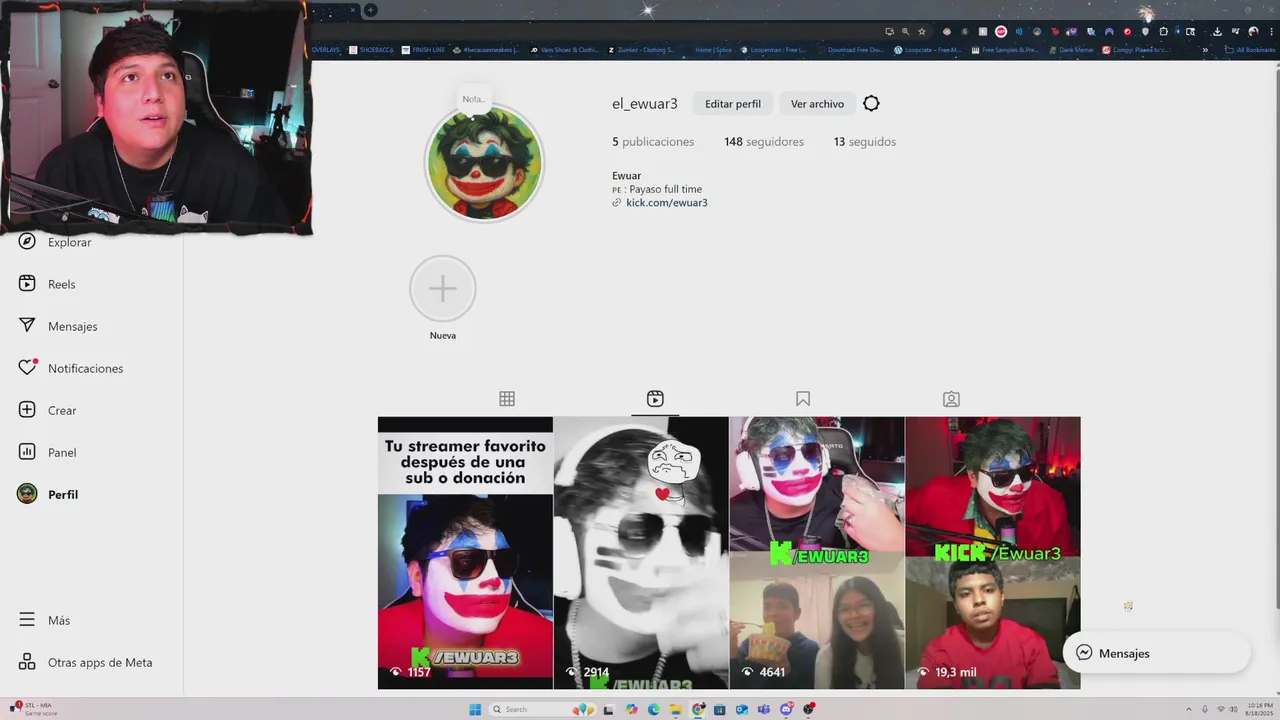Open the Explorar compass icon
The width and height of the screenshot is (1280, 720).
coord(27,242)
